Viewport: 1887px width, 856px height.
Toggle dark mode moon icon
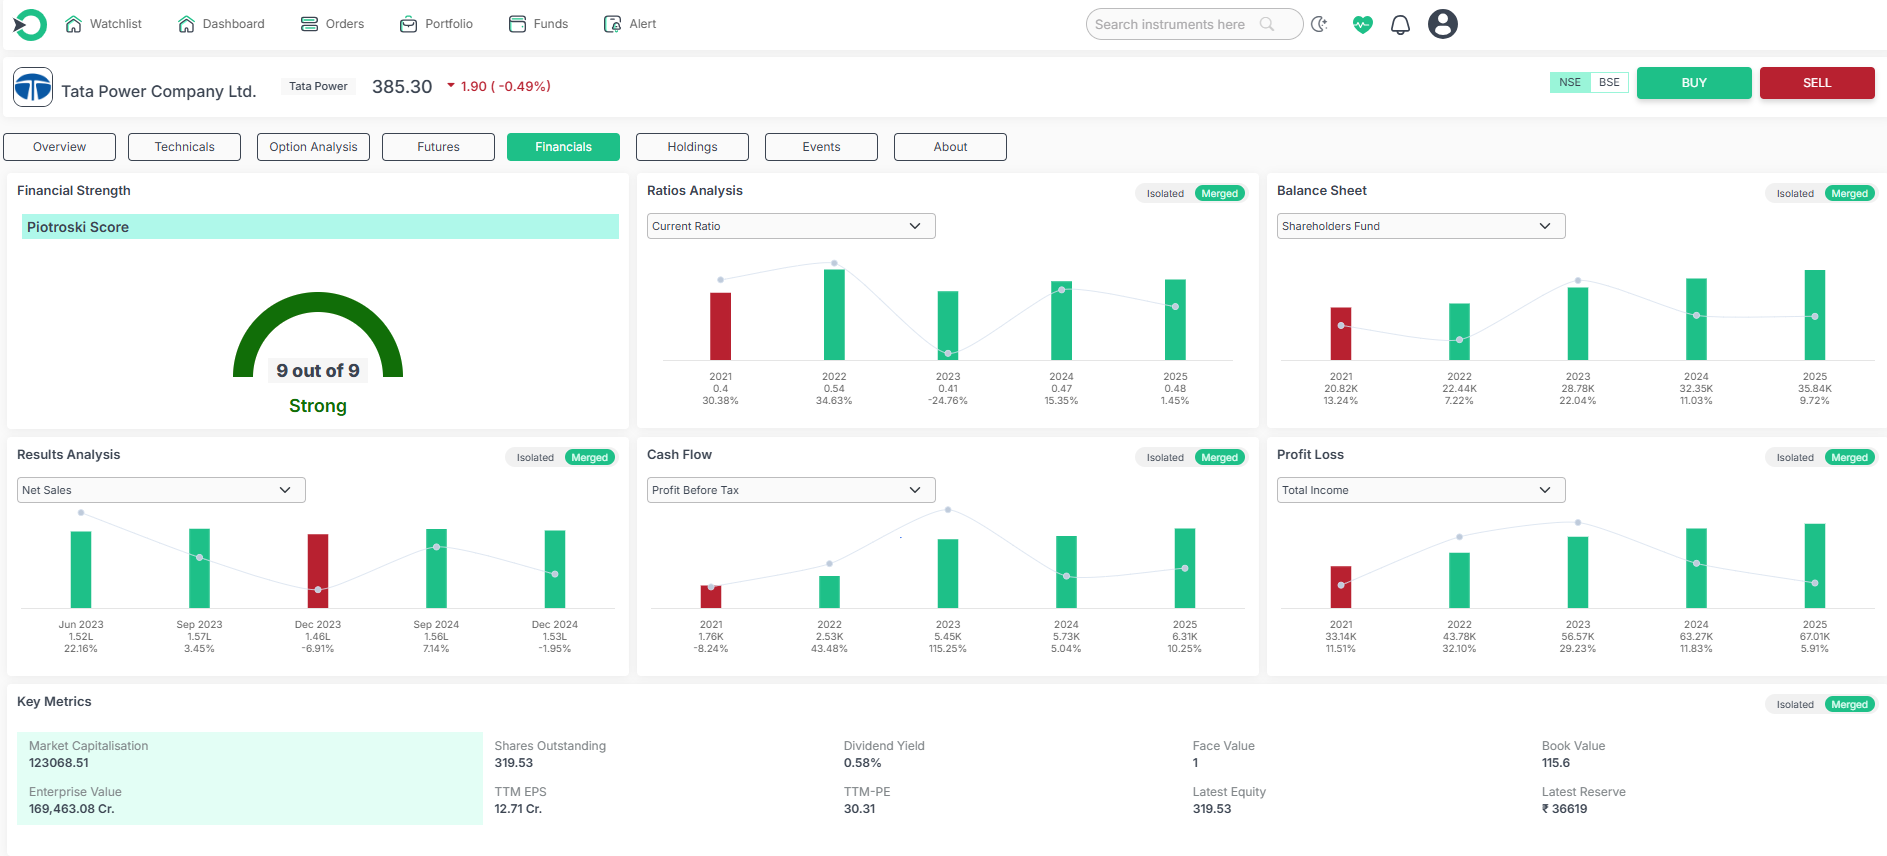[x=1320, y=24]
